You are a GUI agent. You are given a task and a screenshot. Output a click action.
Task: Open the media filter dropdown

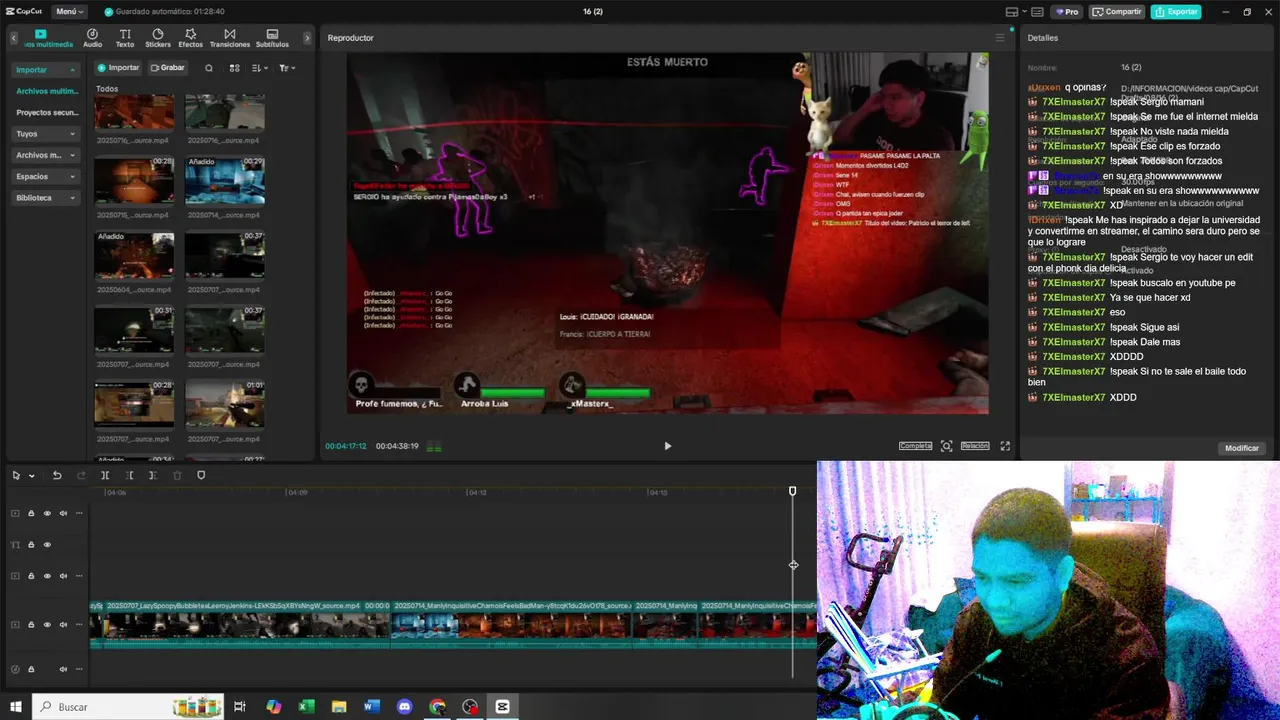[286, 68]
